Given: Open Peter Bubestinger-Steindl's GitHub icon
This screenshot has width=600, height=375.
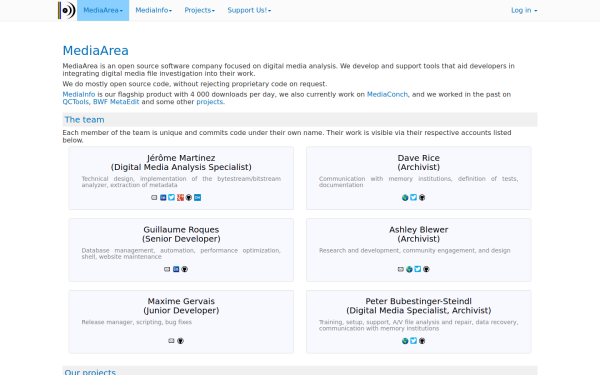Looking at the screenshot, I should [422, 341].
